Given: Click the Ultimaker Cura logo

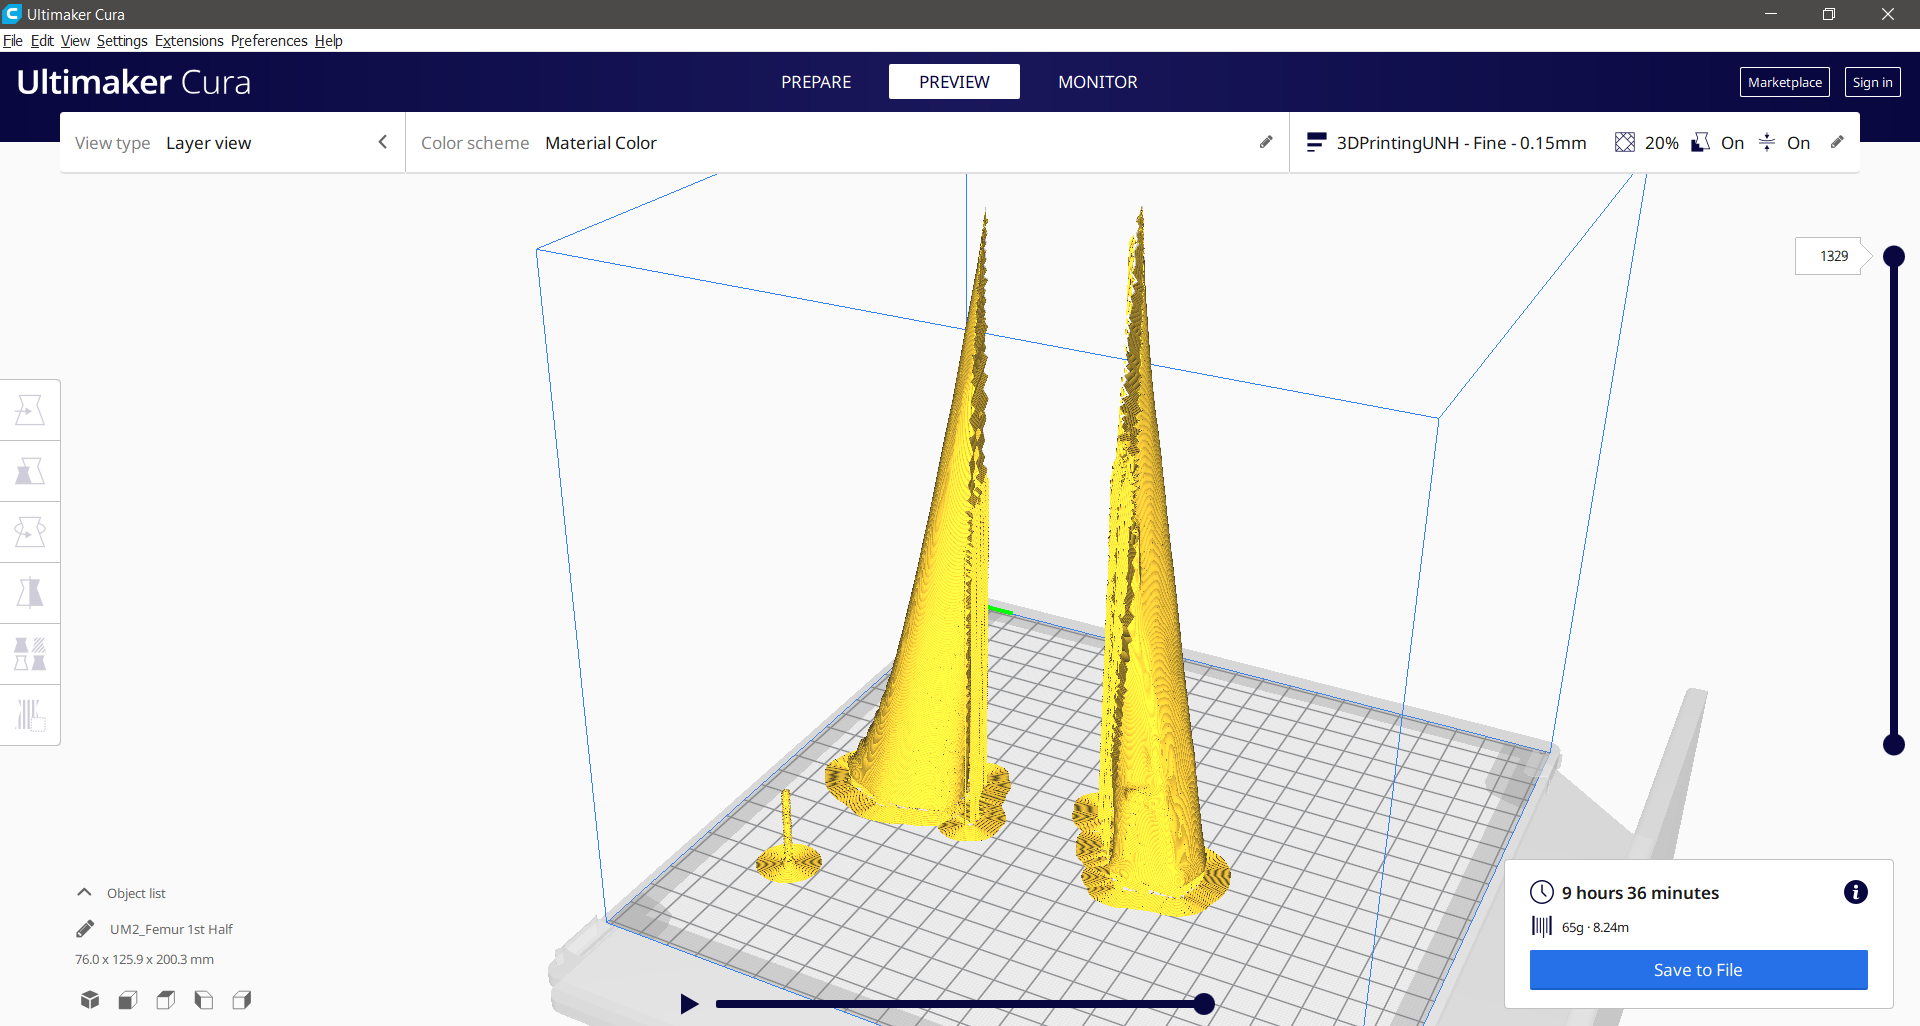Looking at the screenshot, I should pyautogui.click(x=134, y=82).
